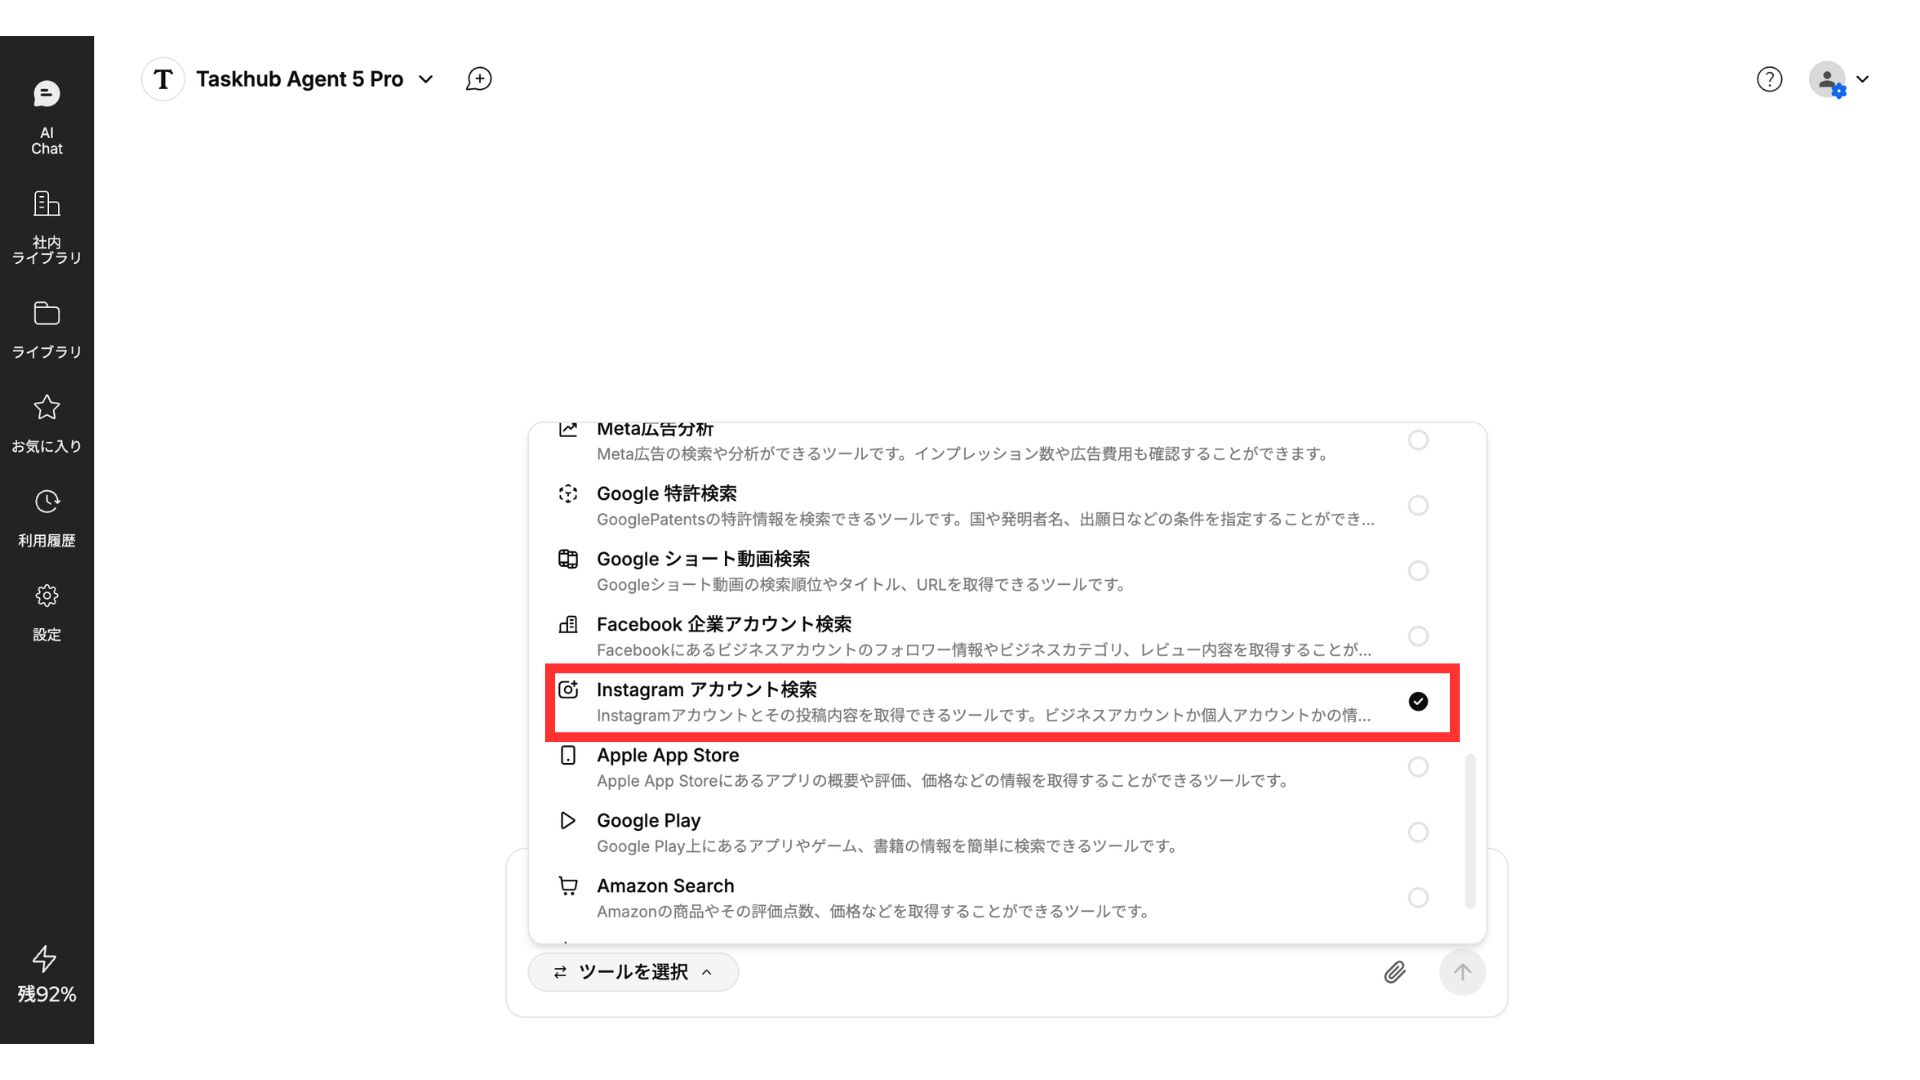This screenshot has width=1920, height=1080.
Task: Choose Amazon Search from tool list
Action: [665, 887]
